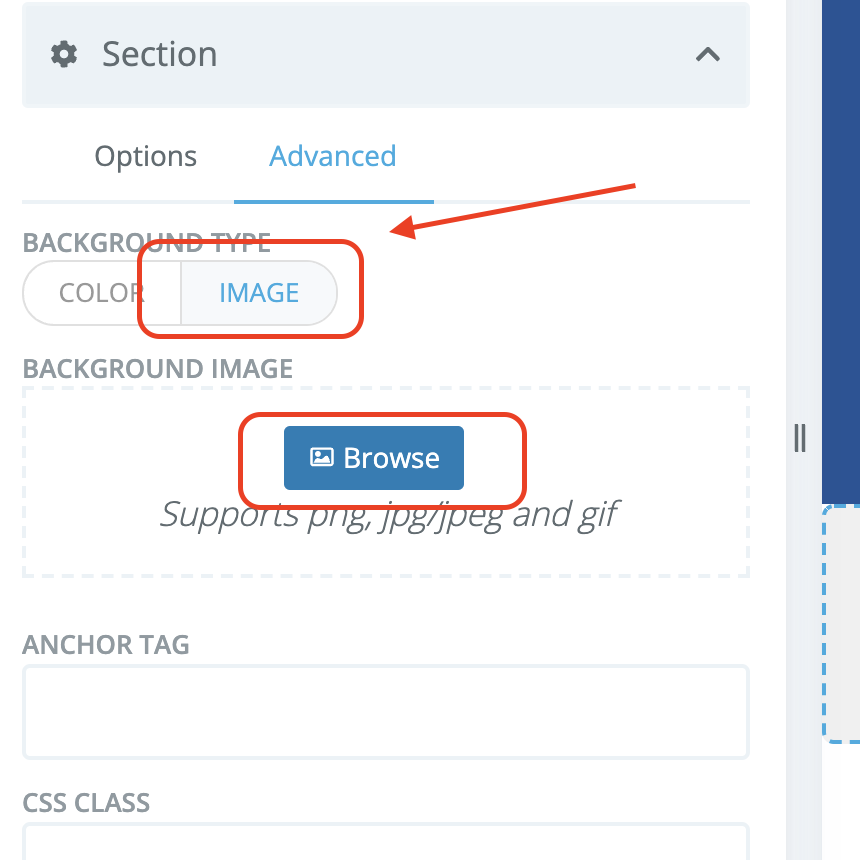Click the ANCHOR TAG label

(106, 644)
